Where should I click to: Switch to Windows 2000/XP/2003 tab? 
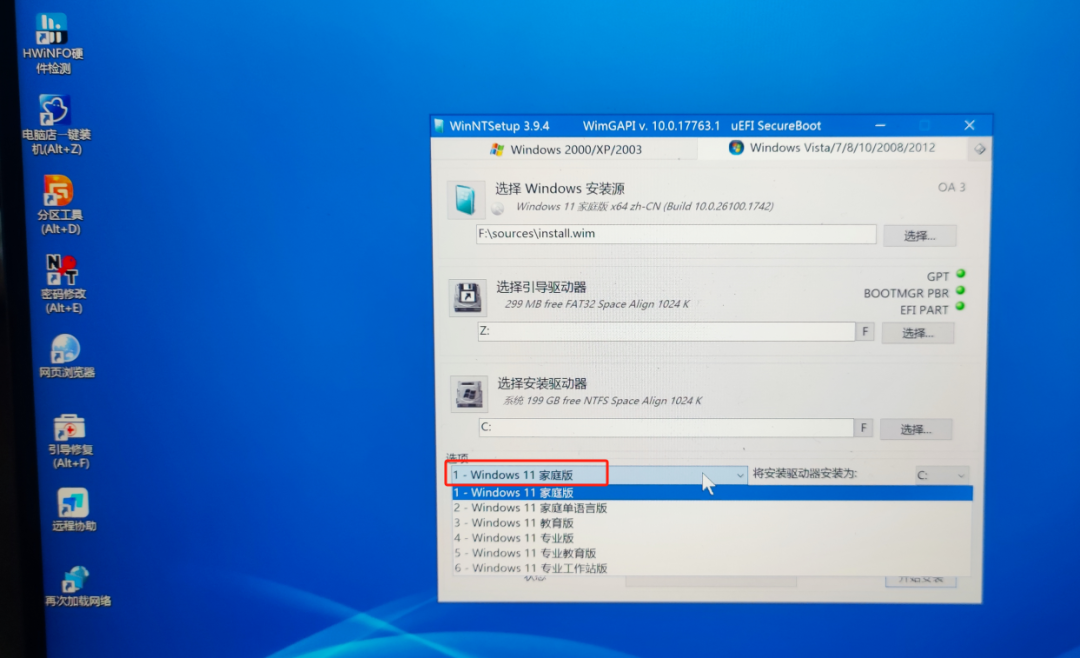click(x=565, y=149)
